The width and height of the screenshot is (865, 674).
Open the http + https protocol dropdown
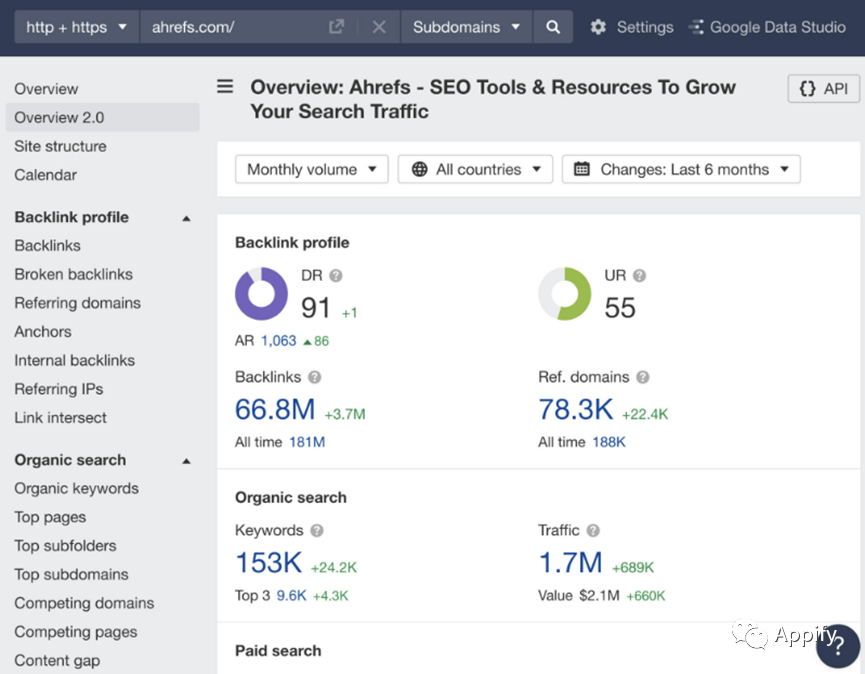[76, 27]
